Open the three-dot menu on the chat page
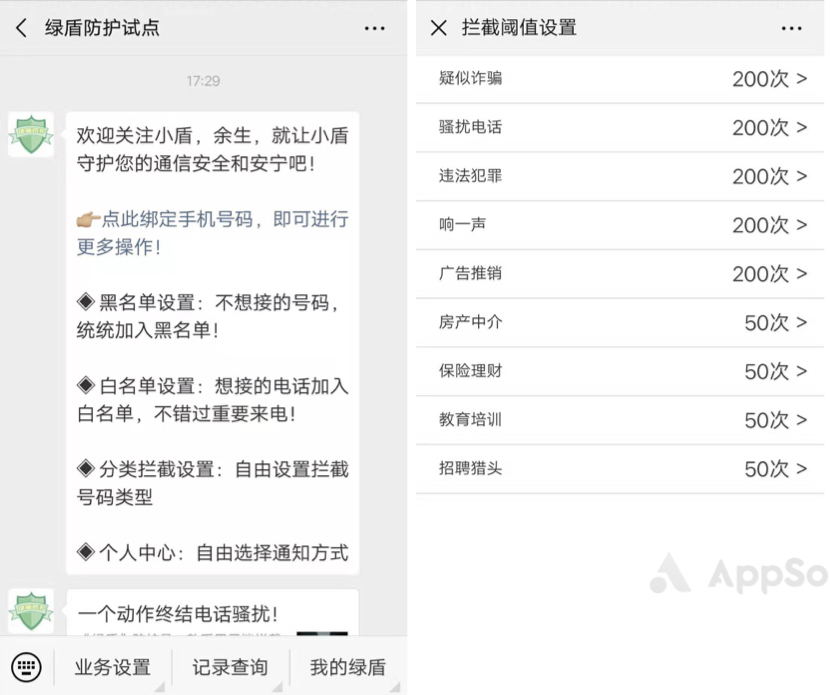This screenshot has width=830, height=695. pyautogui.click(x=375, y=29)
